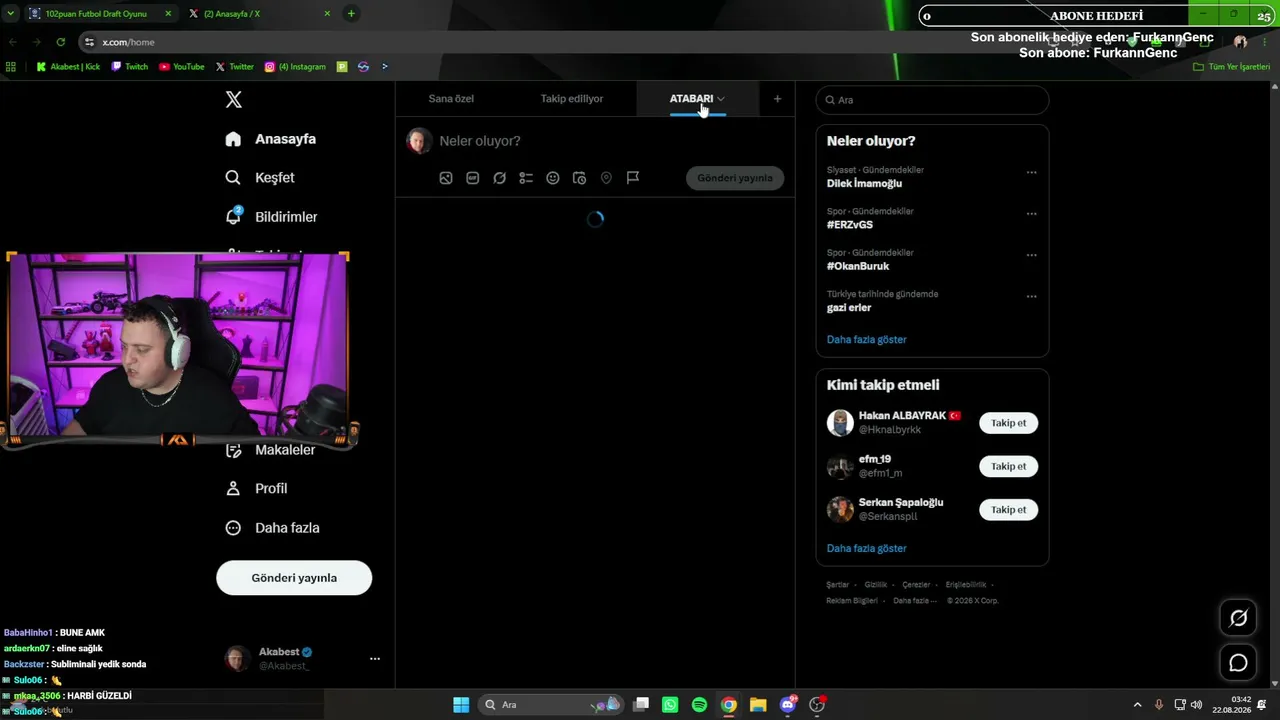Close the 102puan Futbol Draft Oyunu tab
The image size is (1280, 720).
(168, 14)
